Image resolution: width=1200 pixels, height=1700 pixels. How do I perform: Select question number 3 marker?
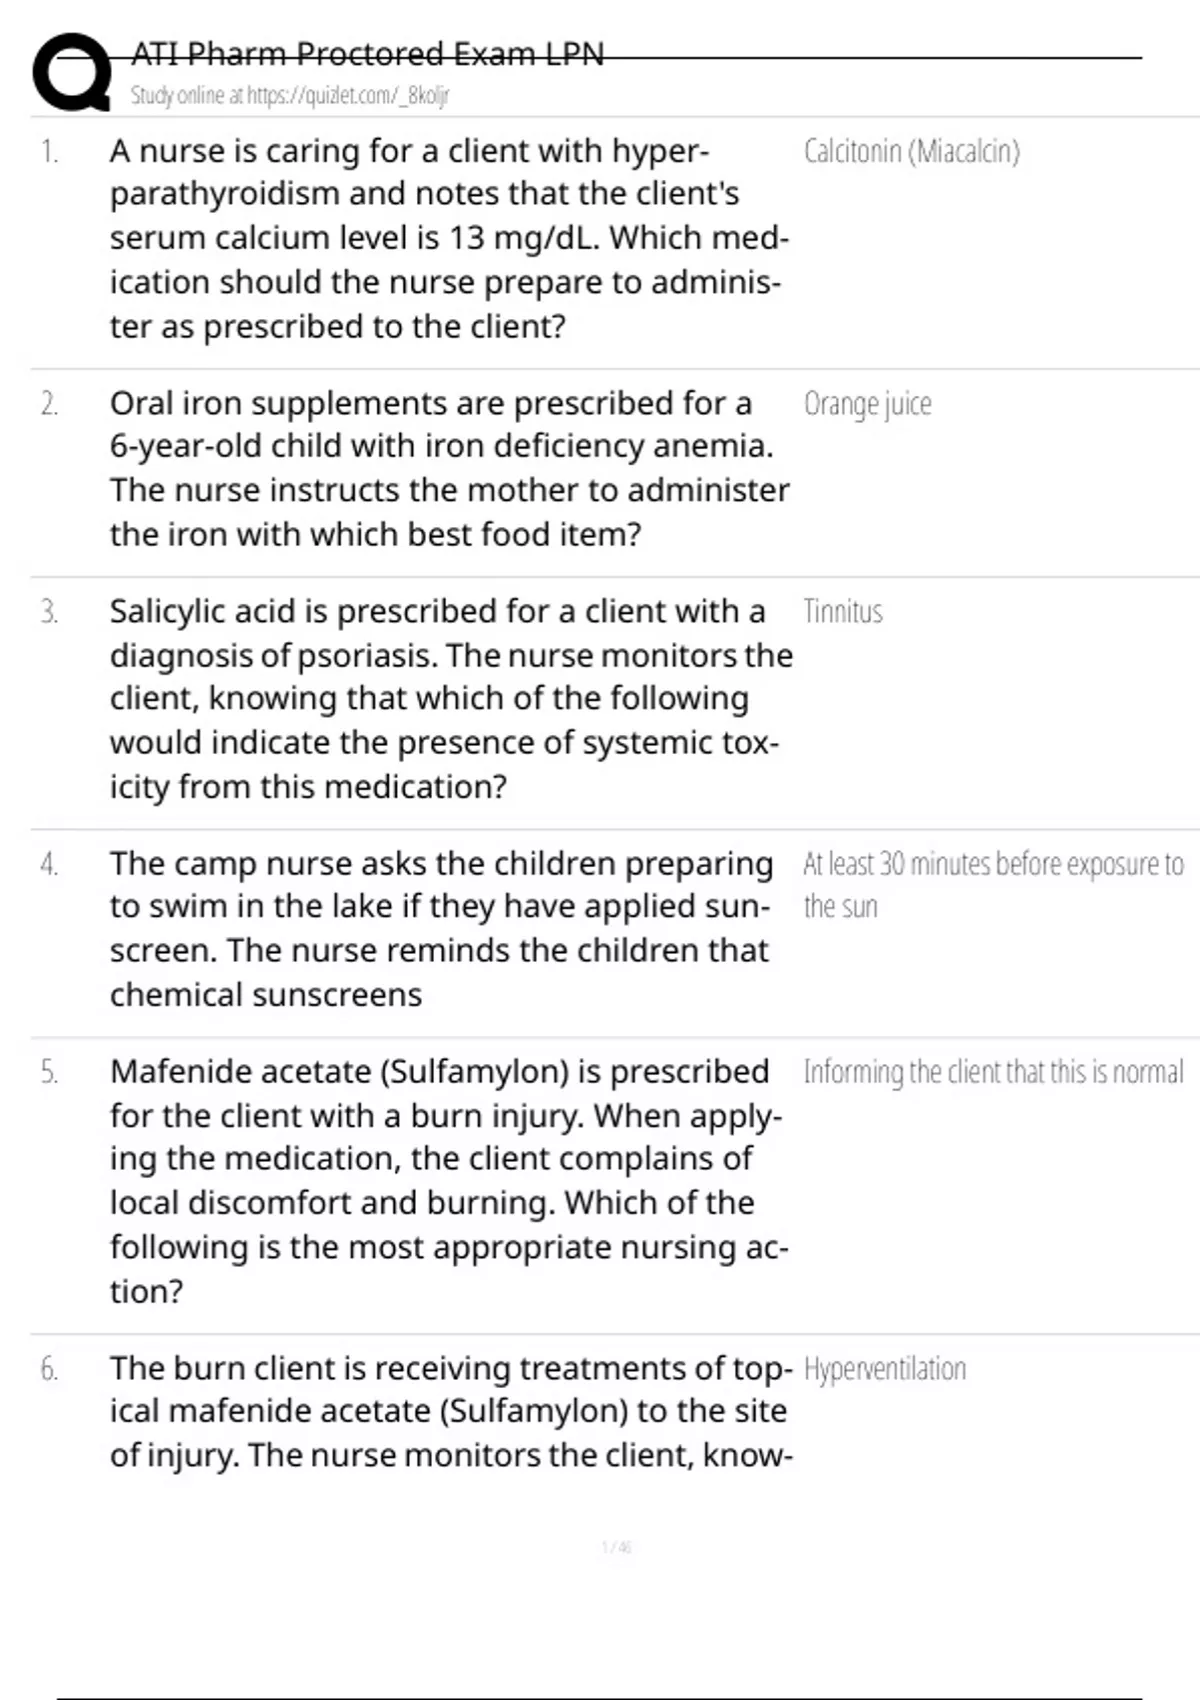[x=49, y=612]
